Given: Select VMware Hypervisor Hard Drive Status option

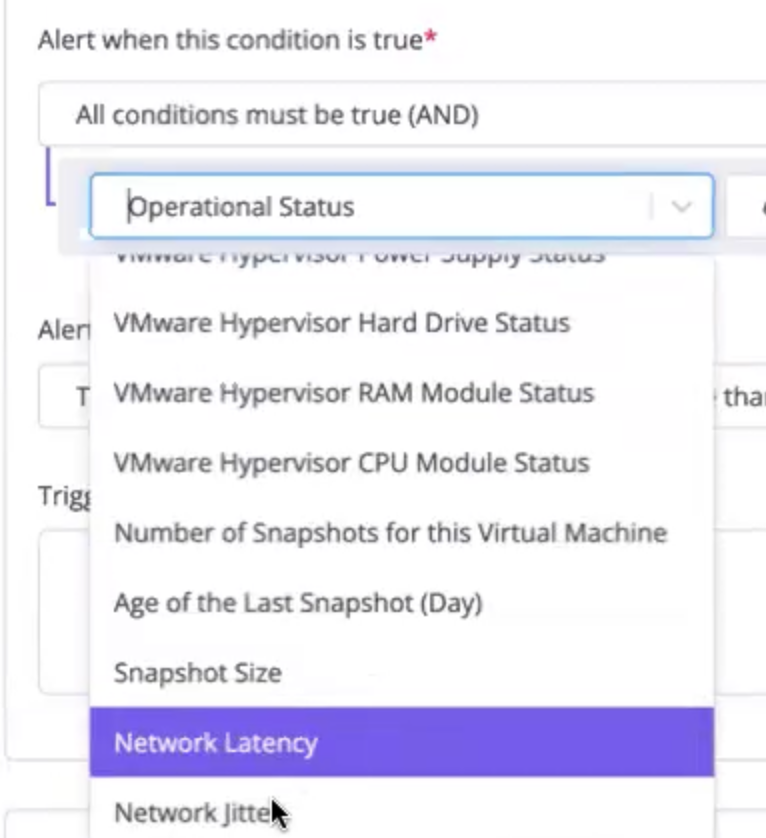Looking at the screenshot, I should pos(402,323).
